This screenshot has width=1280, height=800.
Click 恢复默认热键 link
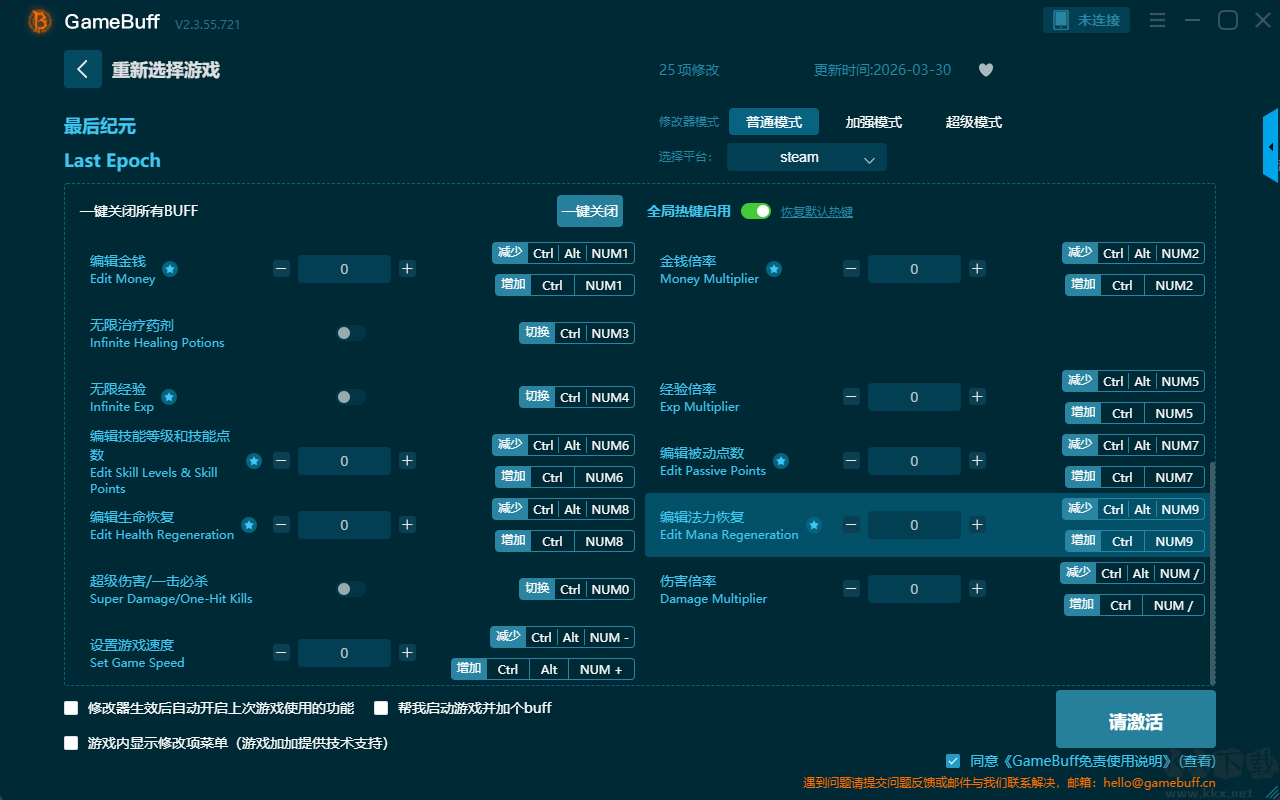tap(817, 212)
